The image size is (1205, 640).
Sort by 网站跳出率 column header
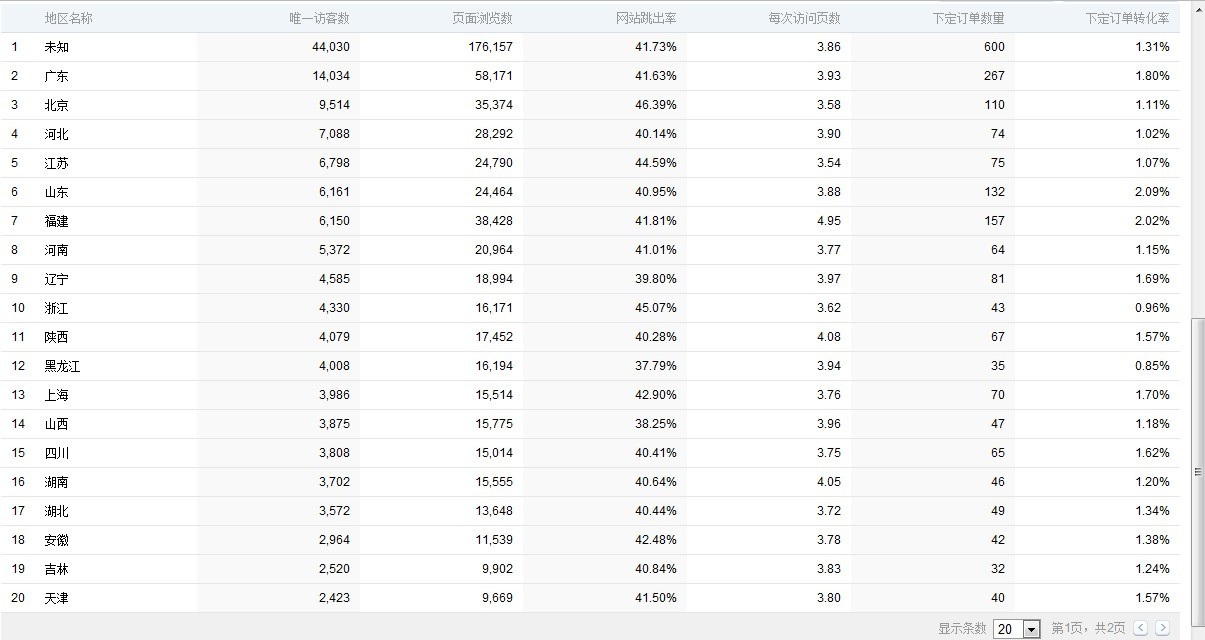pyautogui.click(x=646, y=18)
